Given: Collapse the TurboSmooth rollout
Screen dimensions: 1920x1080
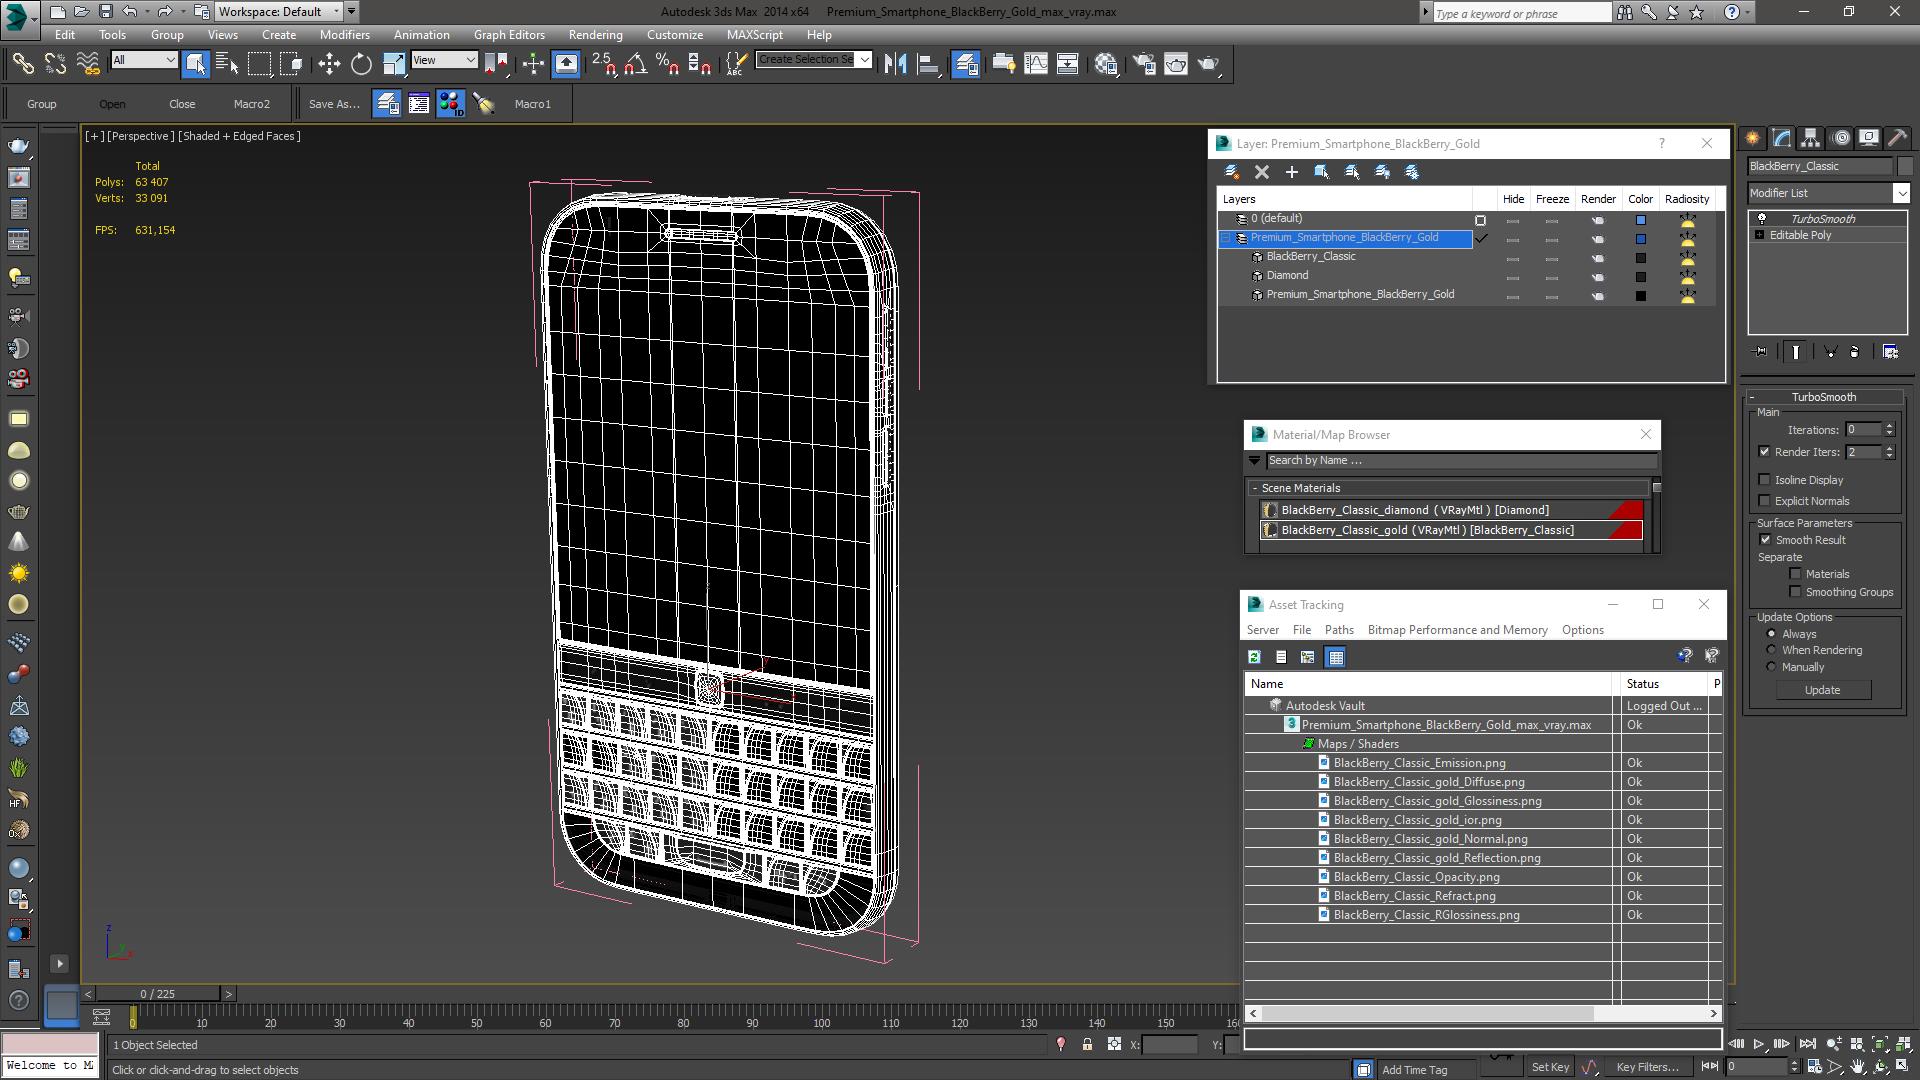Looking at the screenshot, I should click(x=1752, y=397).
